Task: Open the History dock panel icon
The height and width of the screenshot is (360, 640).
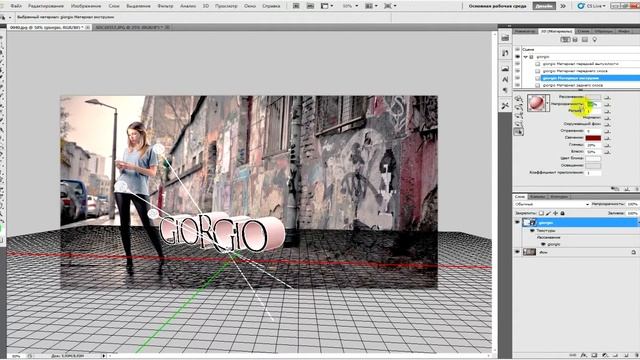Action: point(505,53)
